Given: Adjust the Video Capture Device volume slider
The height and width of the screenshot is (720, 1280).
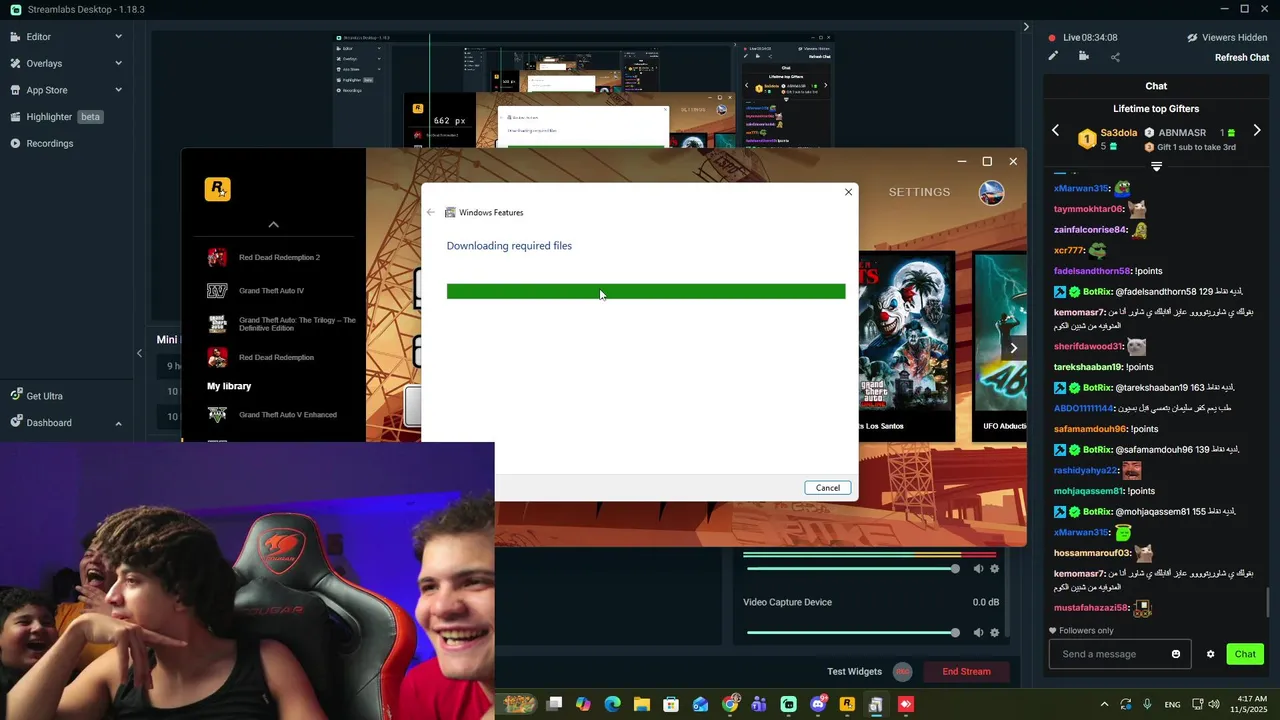Looking at the screenshot, I should coord(853,633).
